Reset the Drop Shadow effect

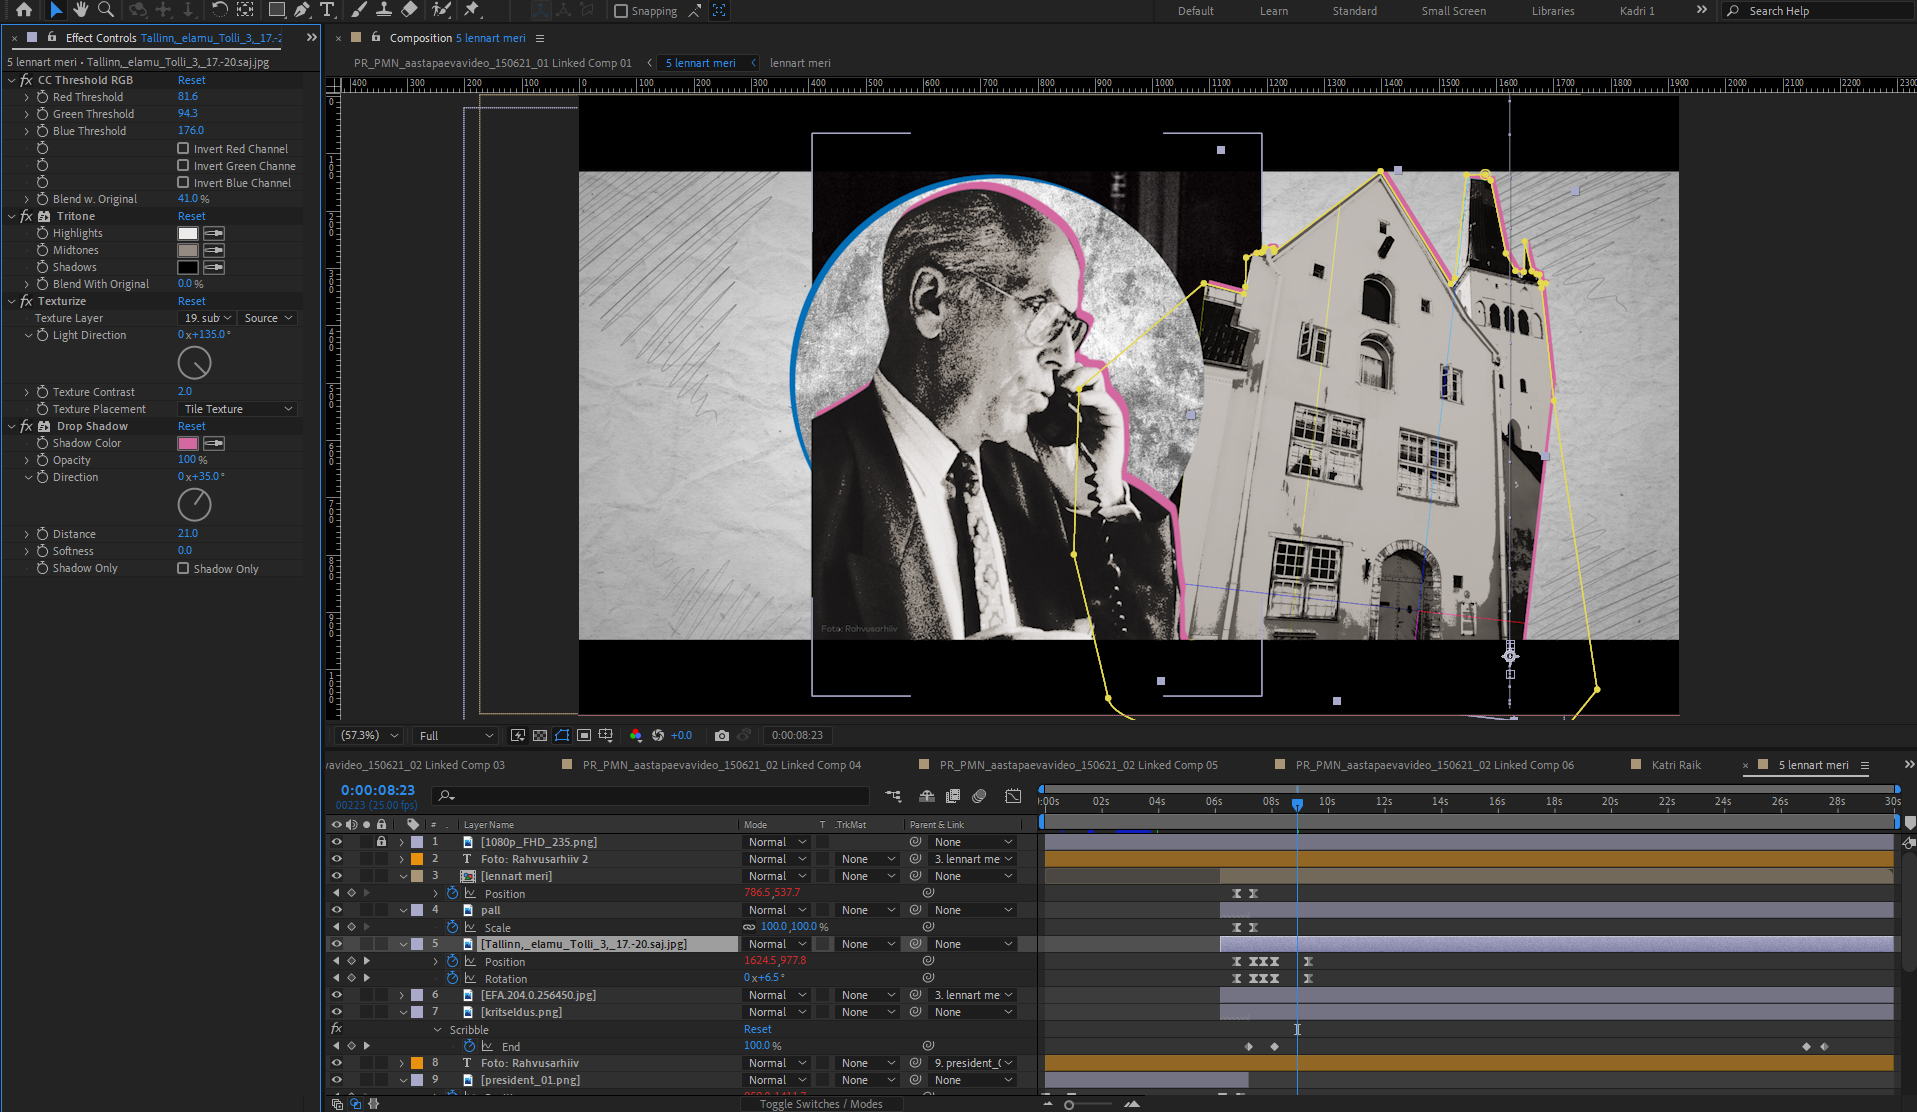(191, 426)
